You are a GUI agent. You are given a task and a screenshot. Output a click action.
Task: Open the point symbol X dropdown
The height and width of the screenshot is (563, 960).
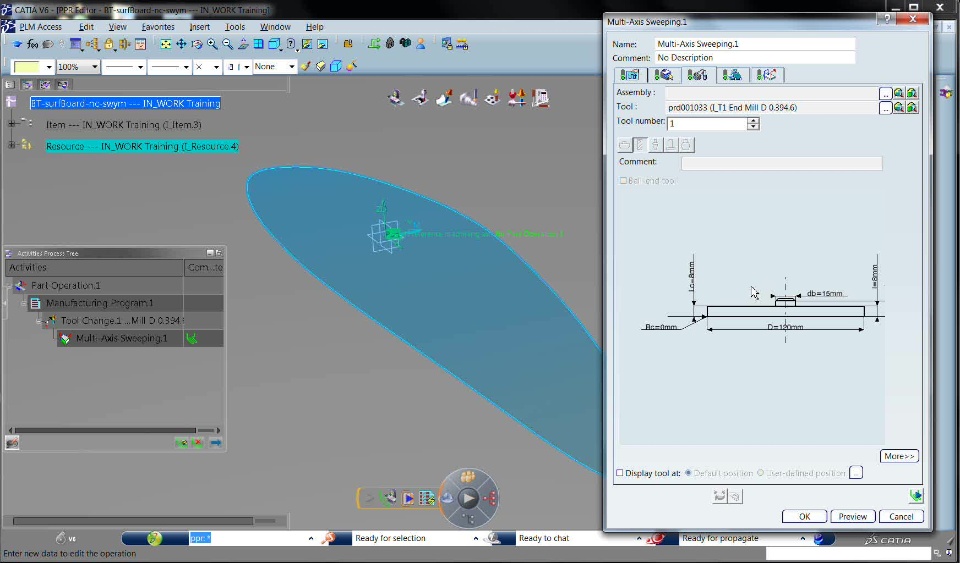pos(216,67)
